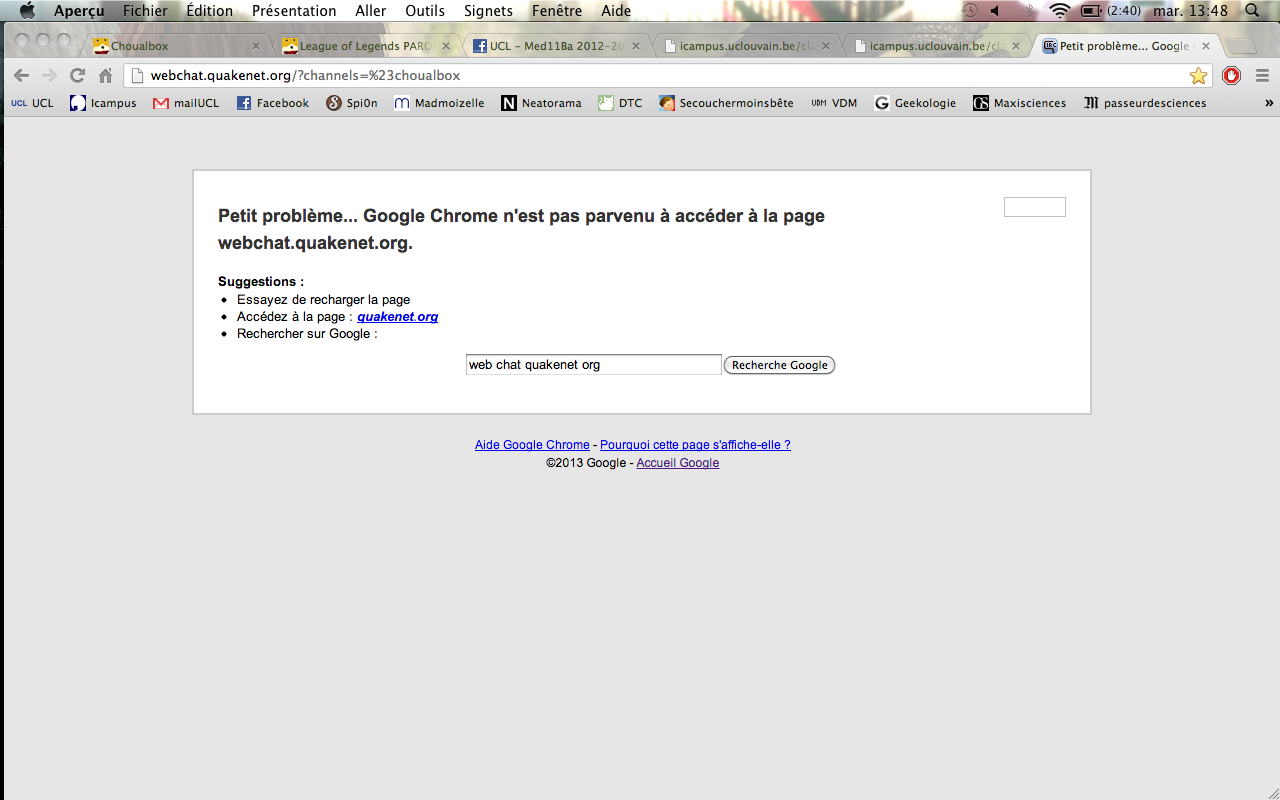Click the Bluetooth icon in menu bar
Screen dimensions: 1280x800
1029,11
